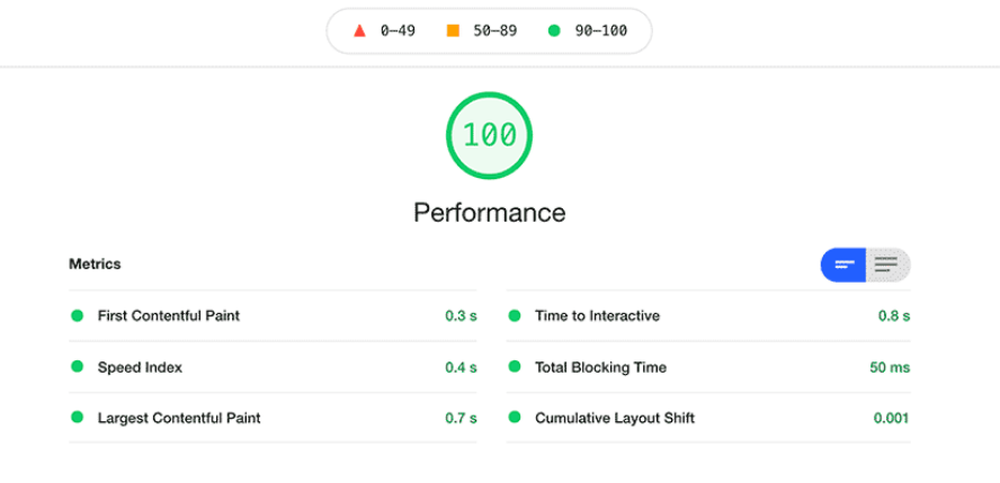
Task: Click the 0.7 s Largest Contentful Paint value
Action: click(x=461, y=418)
